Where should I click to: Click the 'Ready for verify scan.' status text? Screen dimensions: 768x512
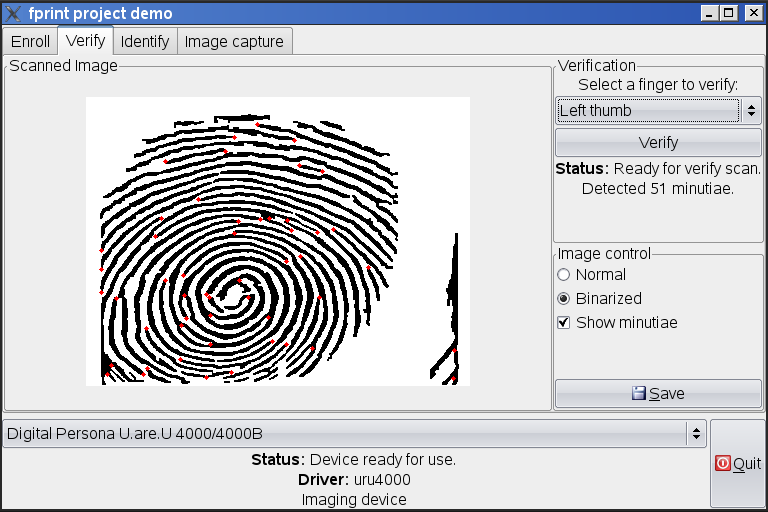(687, 169)
